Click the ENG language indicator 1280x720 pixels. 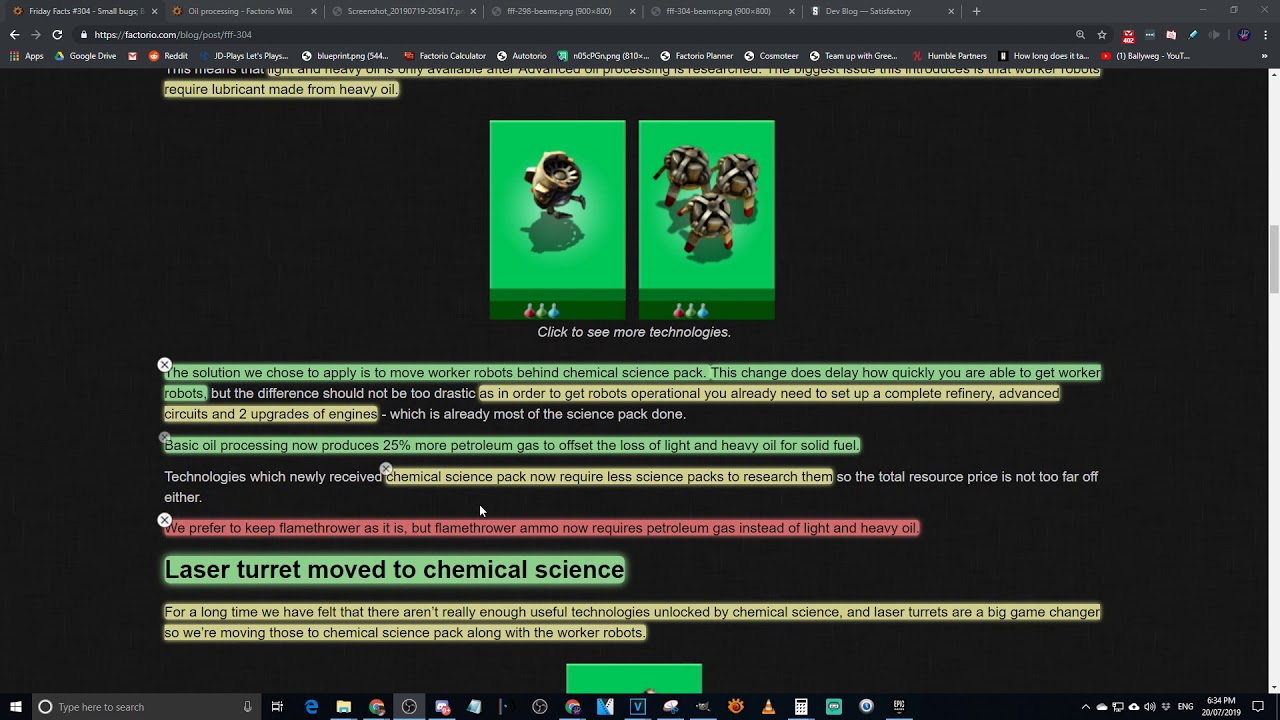pos(1185,707)
